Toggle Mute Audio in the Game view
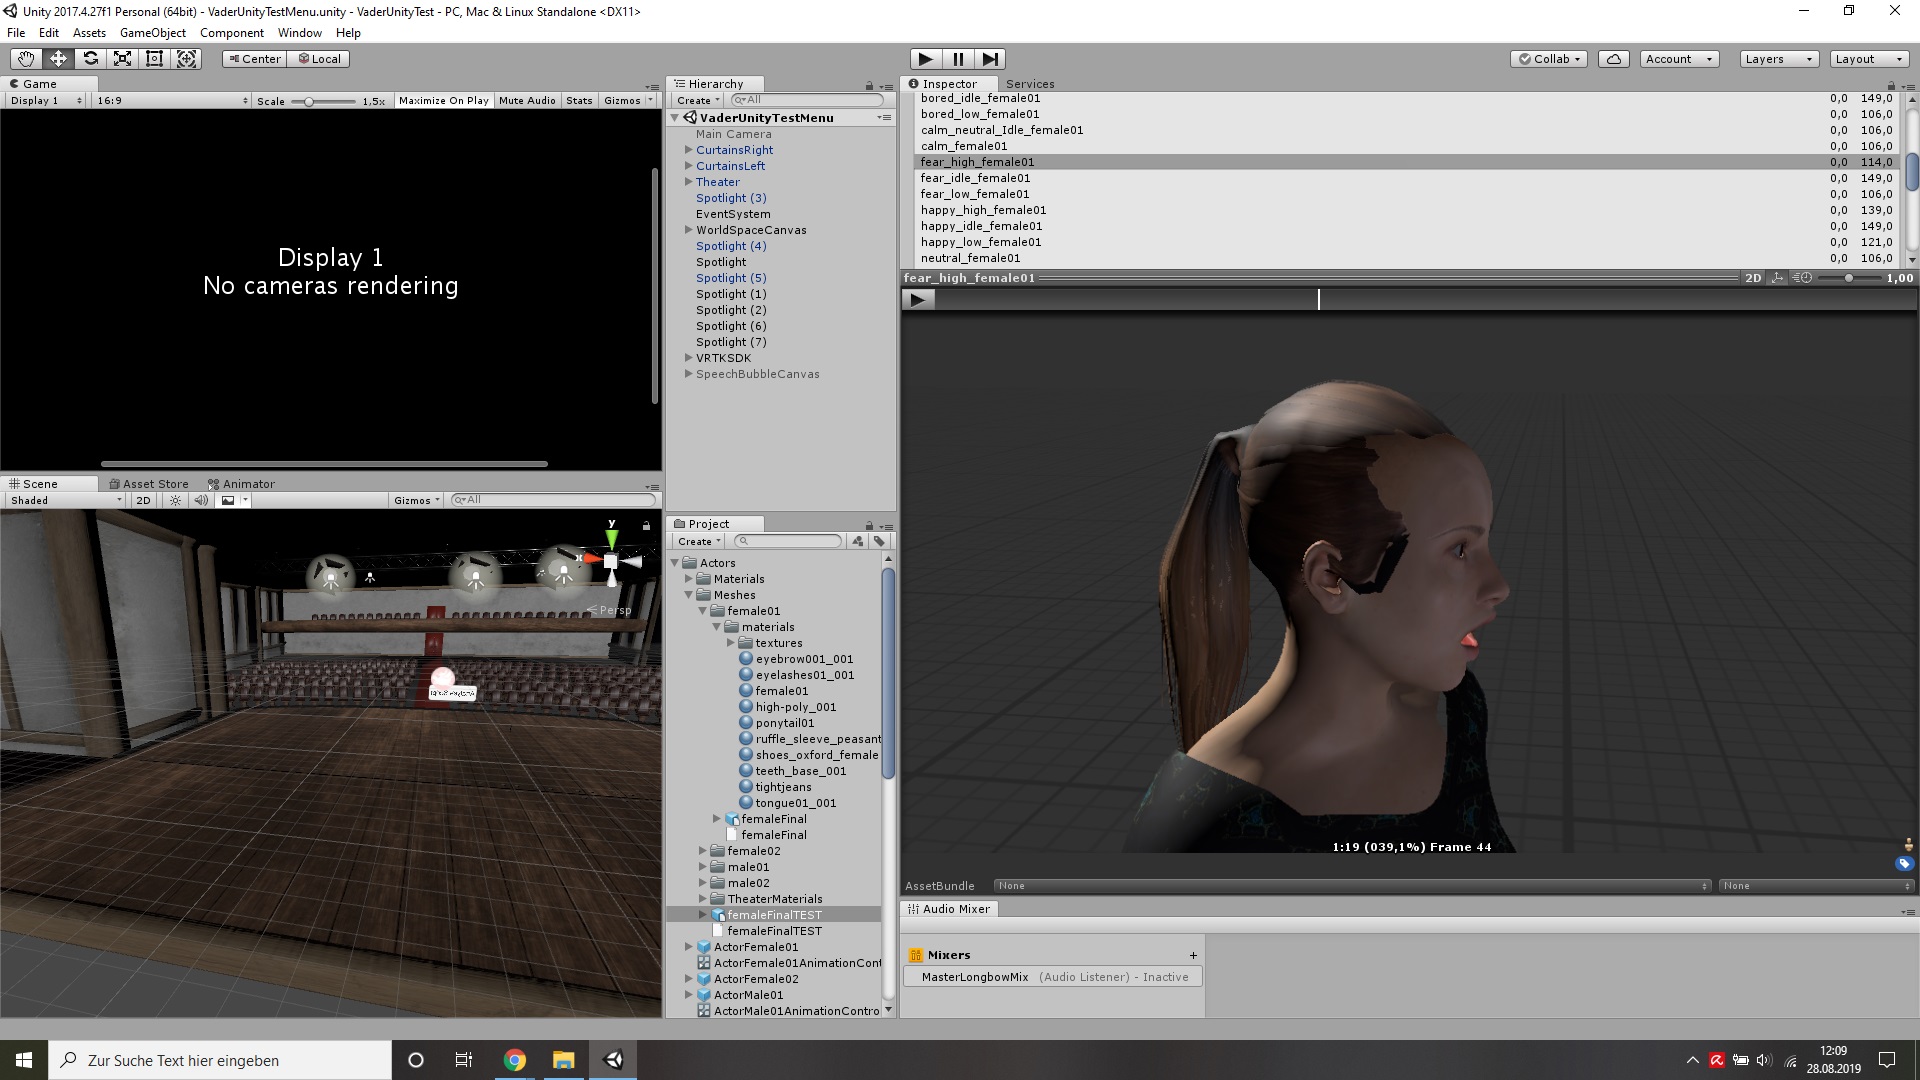Image resolution: width=1920 pixels, height=1080 pixels. [x=527, y=101]
